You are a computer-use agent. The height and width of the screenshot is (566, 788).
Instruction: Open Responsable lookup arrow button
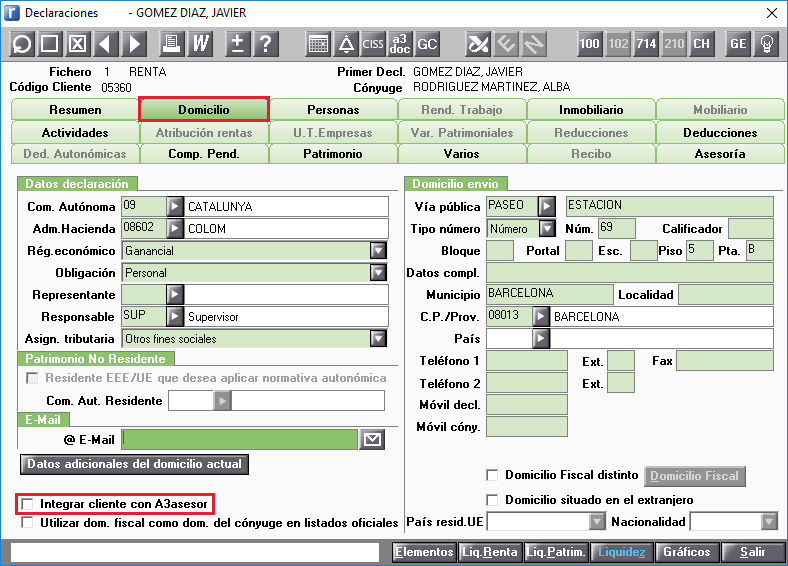tap(175, 317)
